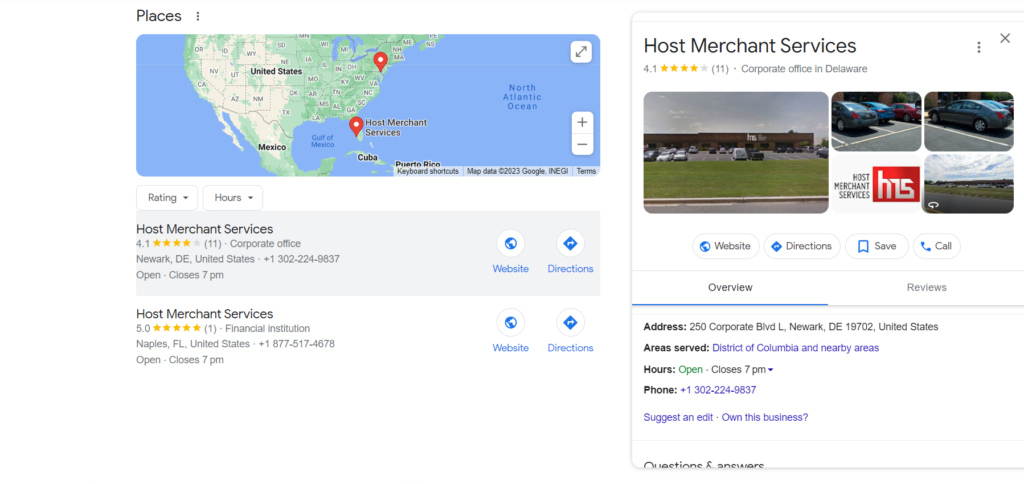Switch to the Reviews tab
The width and height of the screenshot is (1024, 484).
tap(926, 287)
